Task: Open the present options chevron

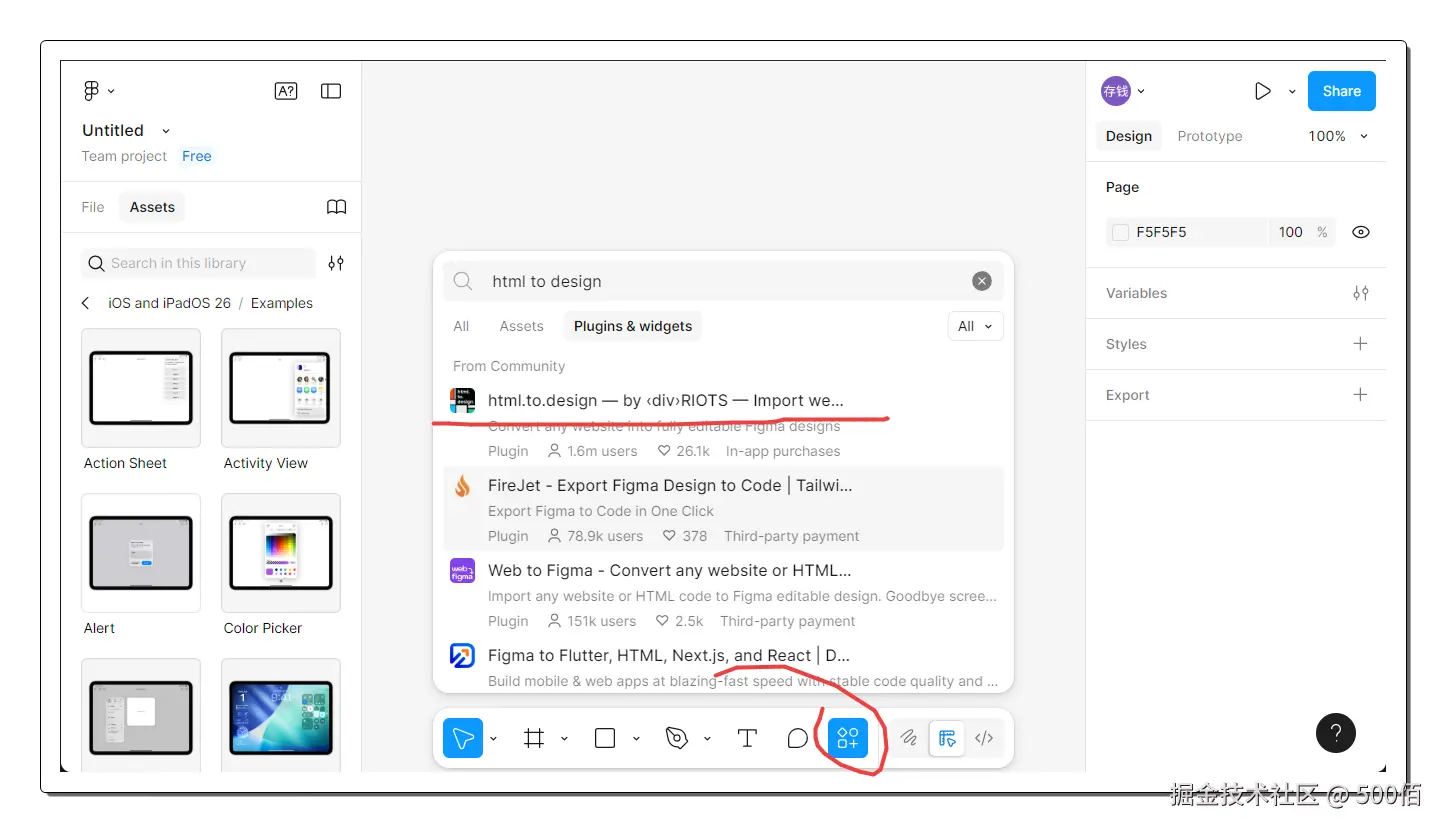Action: click(1292, 91)
